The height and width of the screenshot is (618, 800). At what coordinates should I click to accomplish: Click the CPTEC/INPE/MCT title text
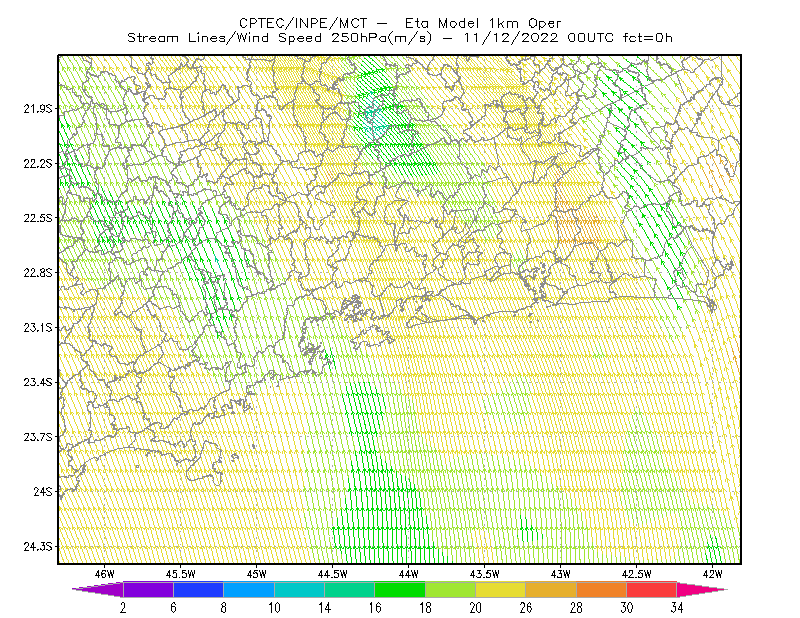303,23
